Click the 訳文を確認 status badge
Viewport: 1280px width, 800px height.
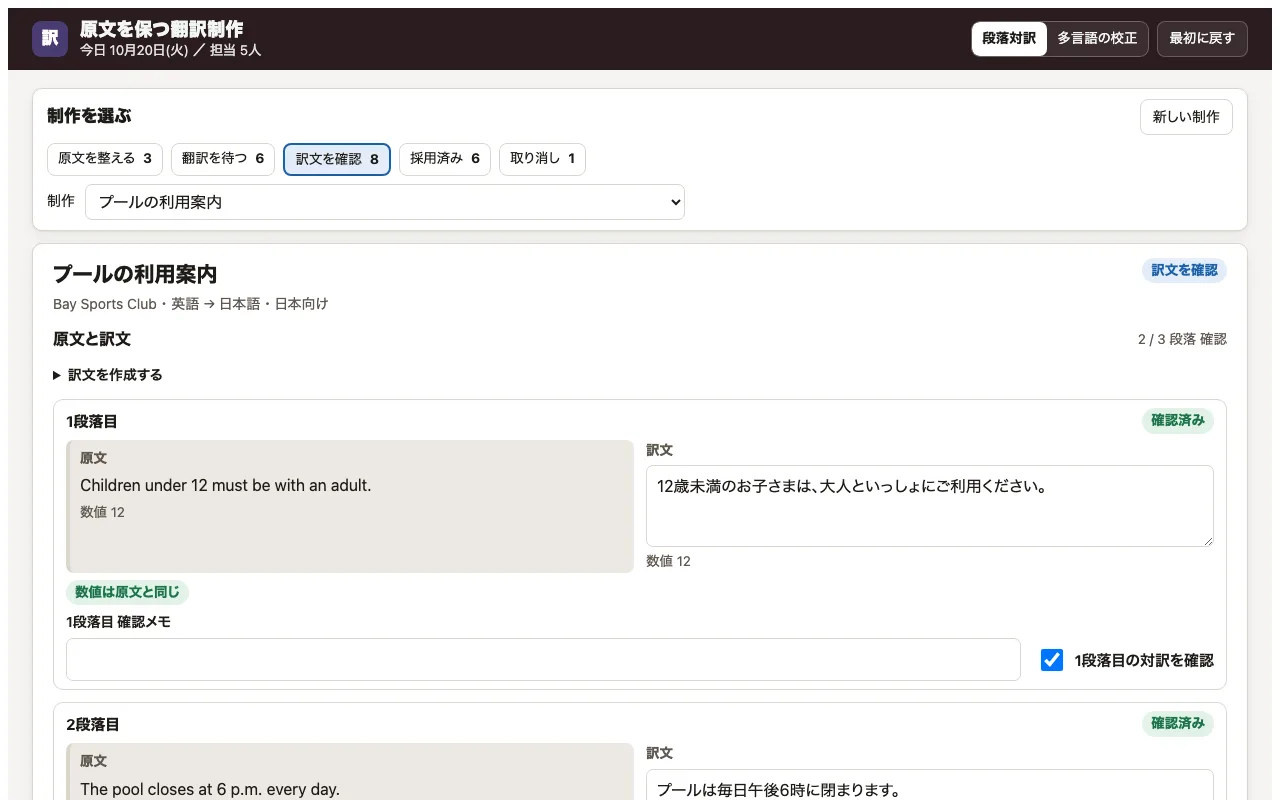click(x=1184, y=270)
